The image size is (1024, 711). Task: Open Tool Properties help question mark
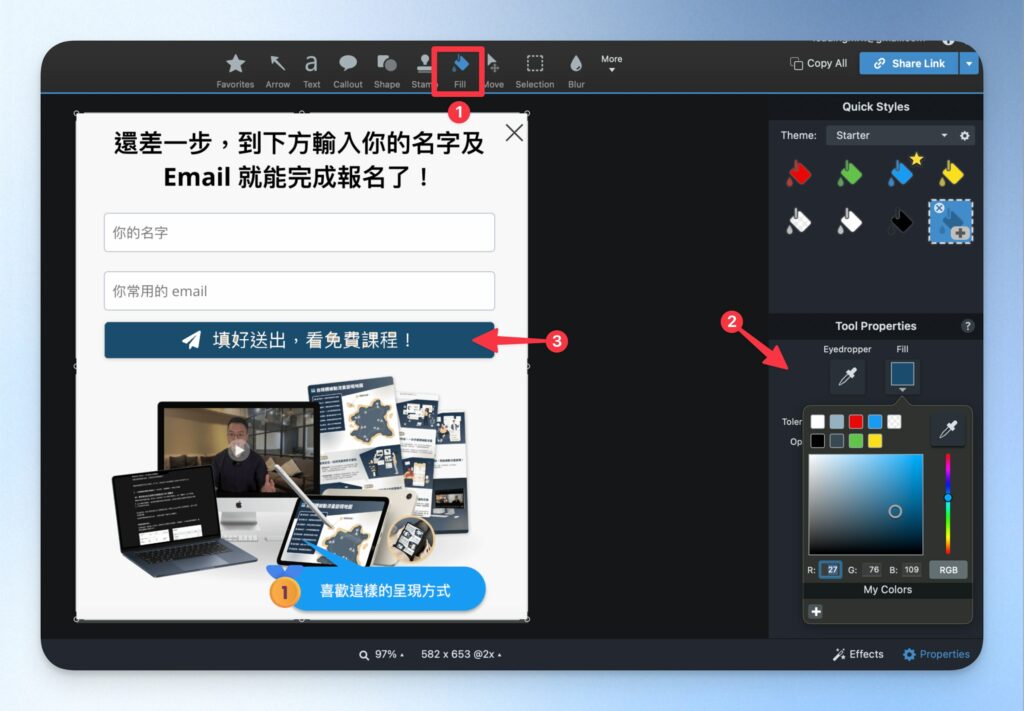(967, 326)
